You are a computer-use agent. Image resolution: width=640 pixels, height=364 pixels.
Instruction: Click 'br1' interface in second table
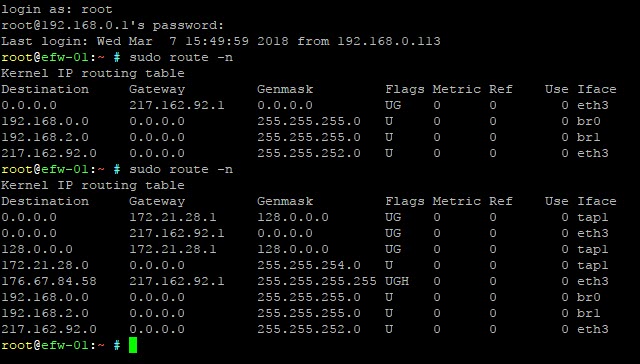pyautogui.click(x=589, y=313)
